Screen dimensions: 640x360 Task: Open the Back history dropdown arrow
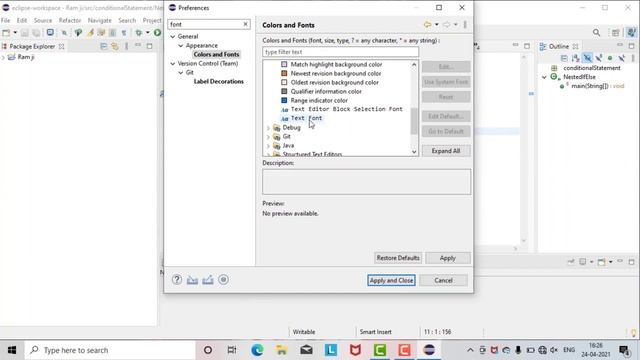pyautogui.click(x=436, y=25)
